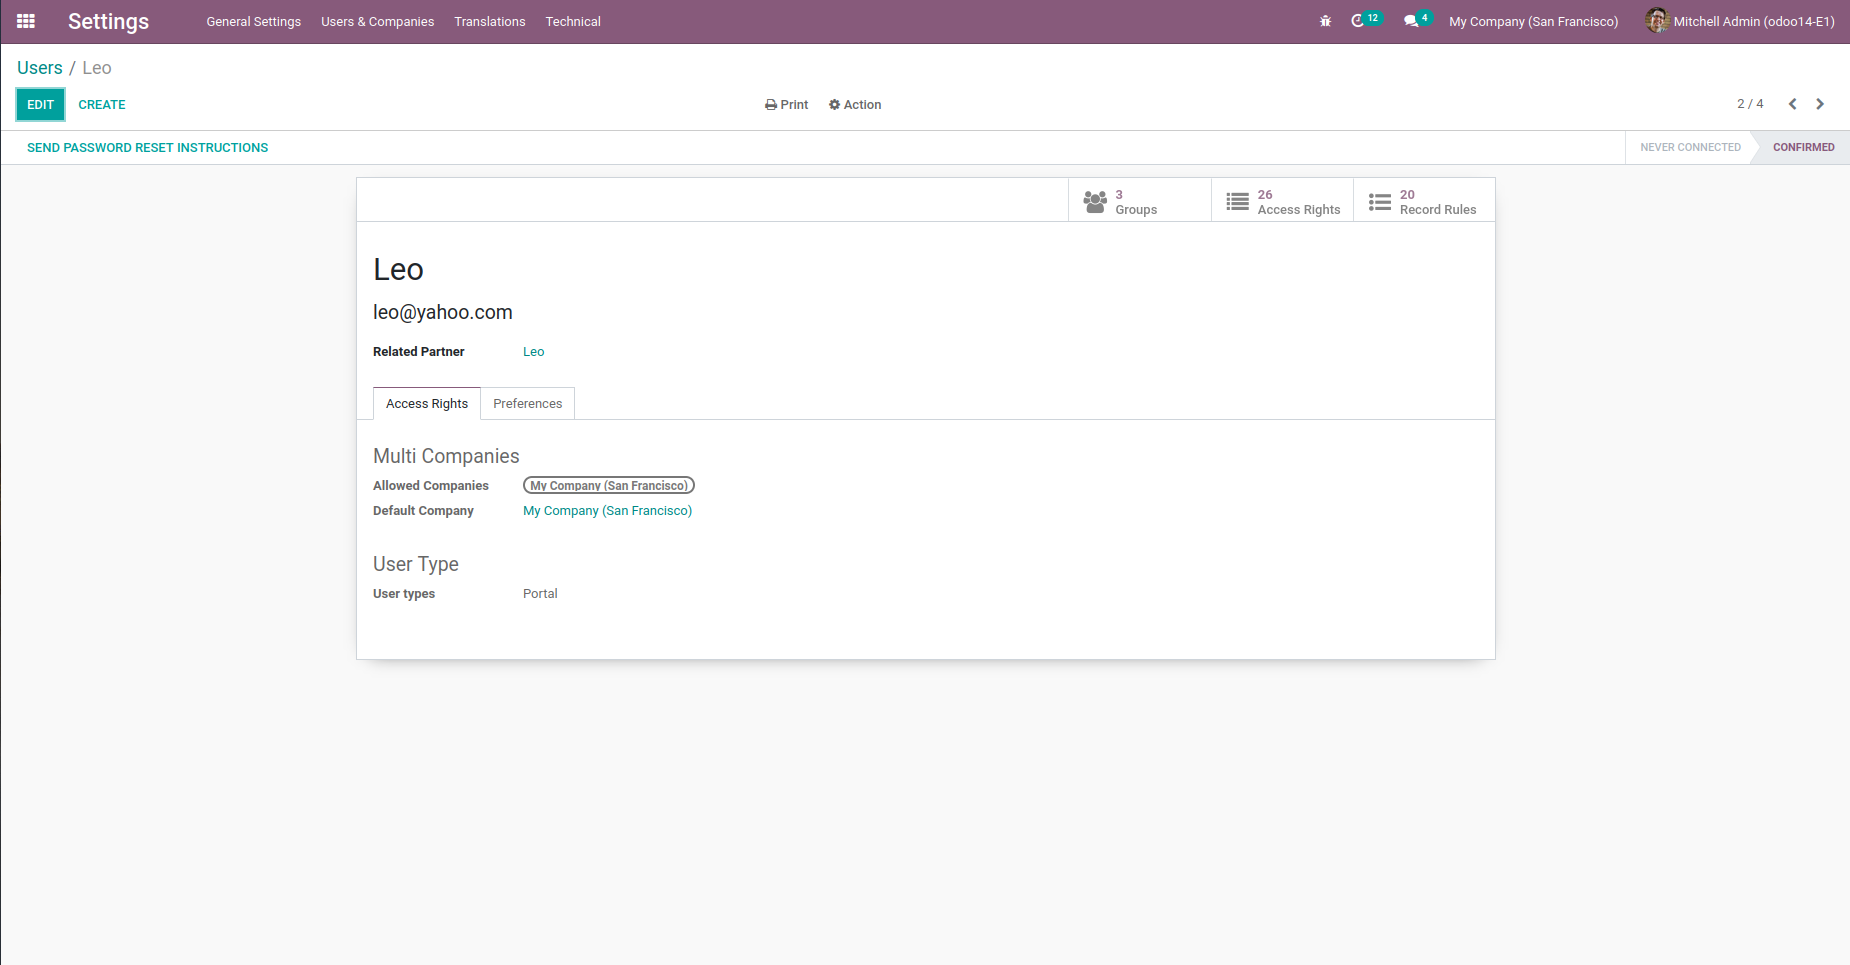Click email leo@yahoo.com text
Viewport: 1850px width, 965px height.
pyautogui.click(x=443, y=312)
